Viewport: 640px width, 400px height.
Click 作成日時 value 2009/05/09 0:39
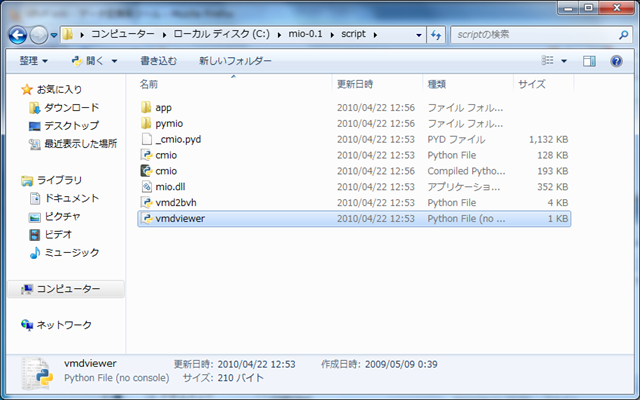click(401, 364)
